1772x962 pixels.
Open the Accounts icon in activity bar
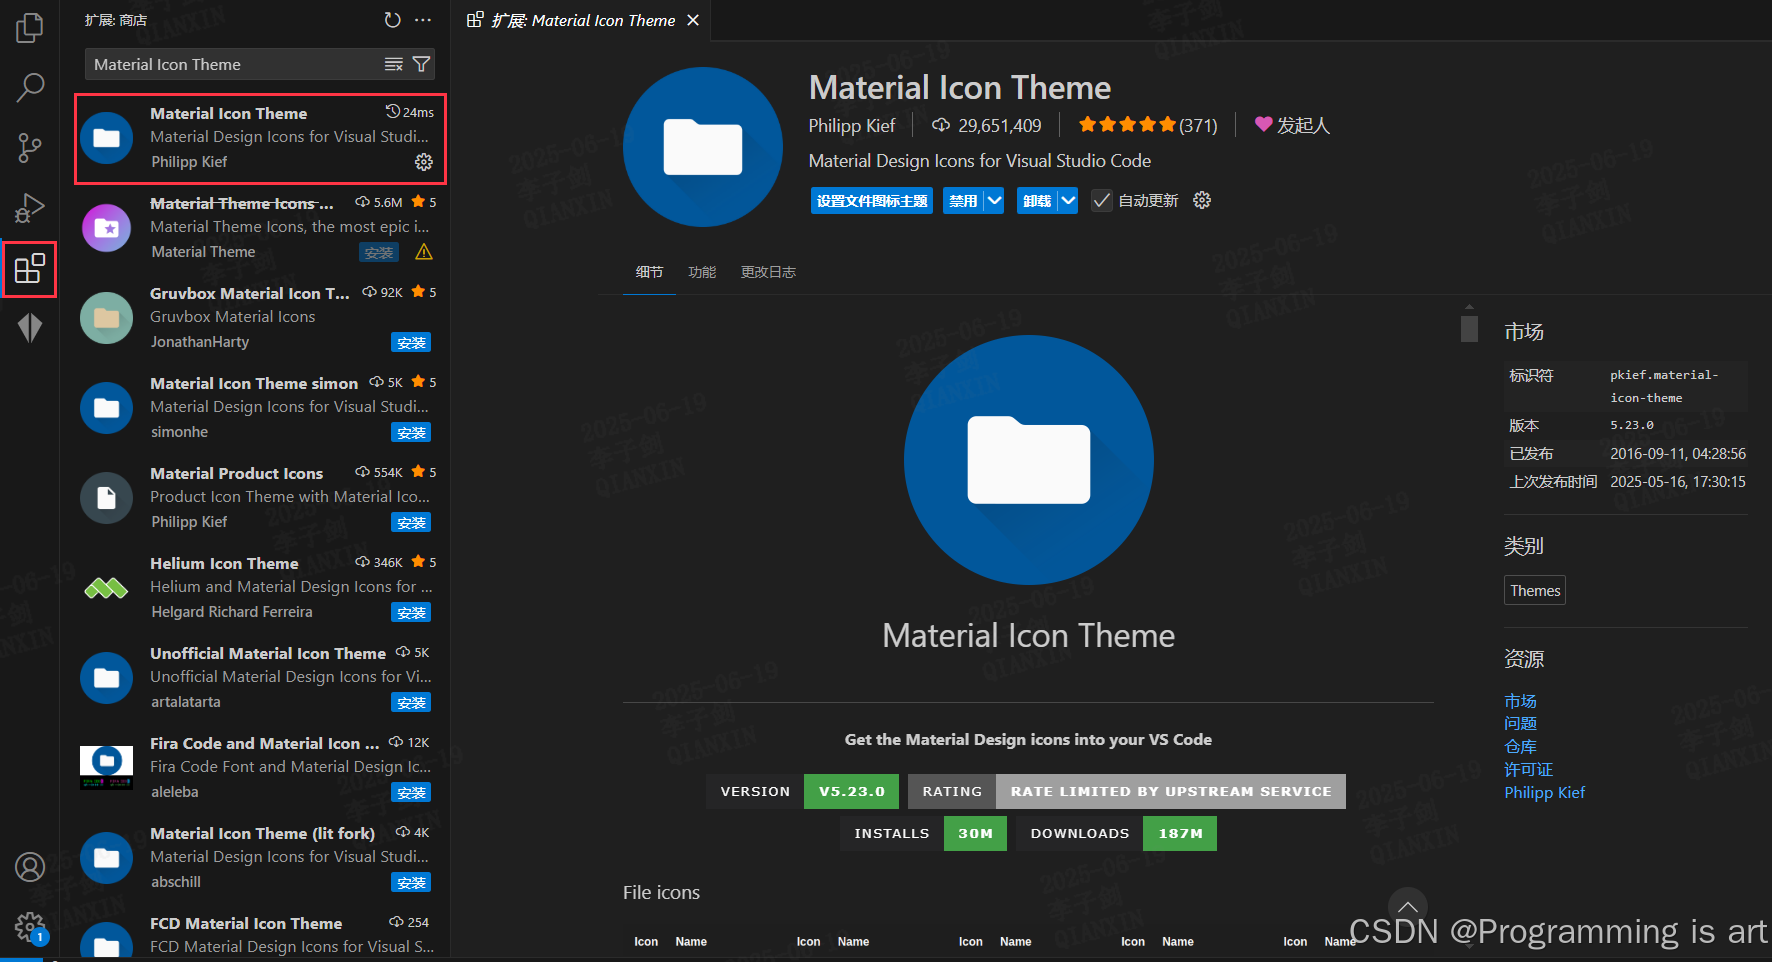[30, 867]
